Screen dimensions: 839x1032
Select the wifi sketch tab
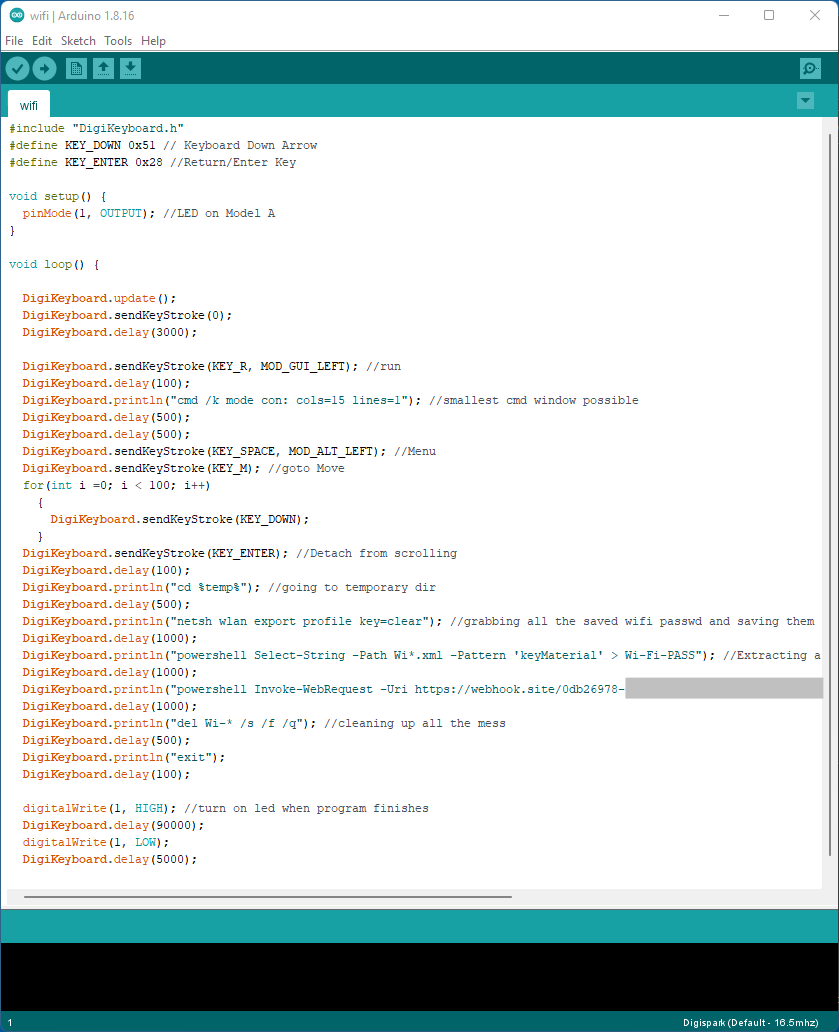(28, 105)
